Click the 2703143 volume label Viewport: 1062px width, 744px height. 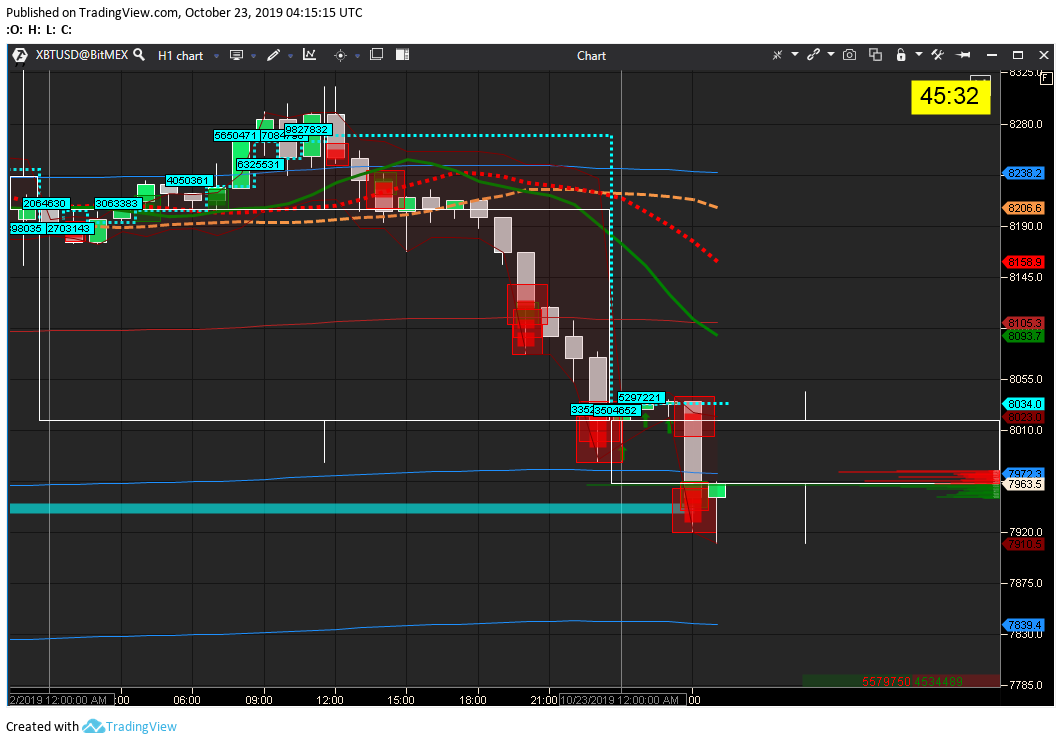[69, 228]
